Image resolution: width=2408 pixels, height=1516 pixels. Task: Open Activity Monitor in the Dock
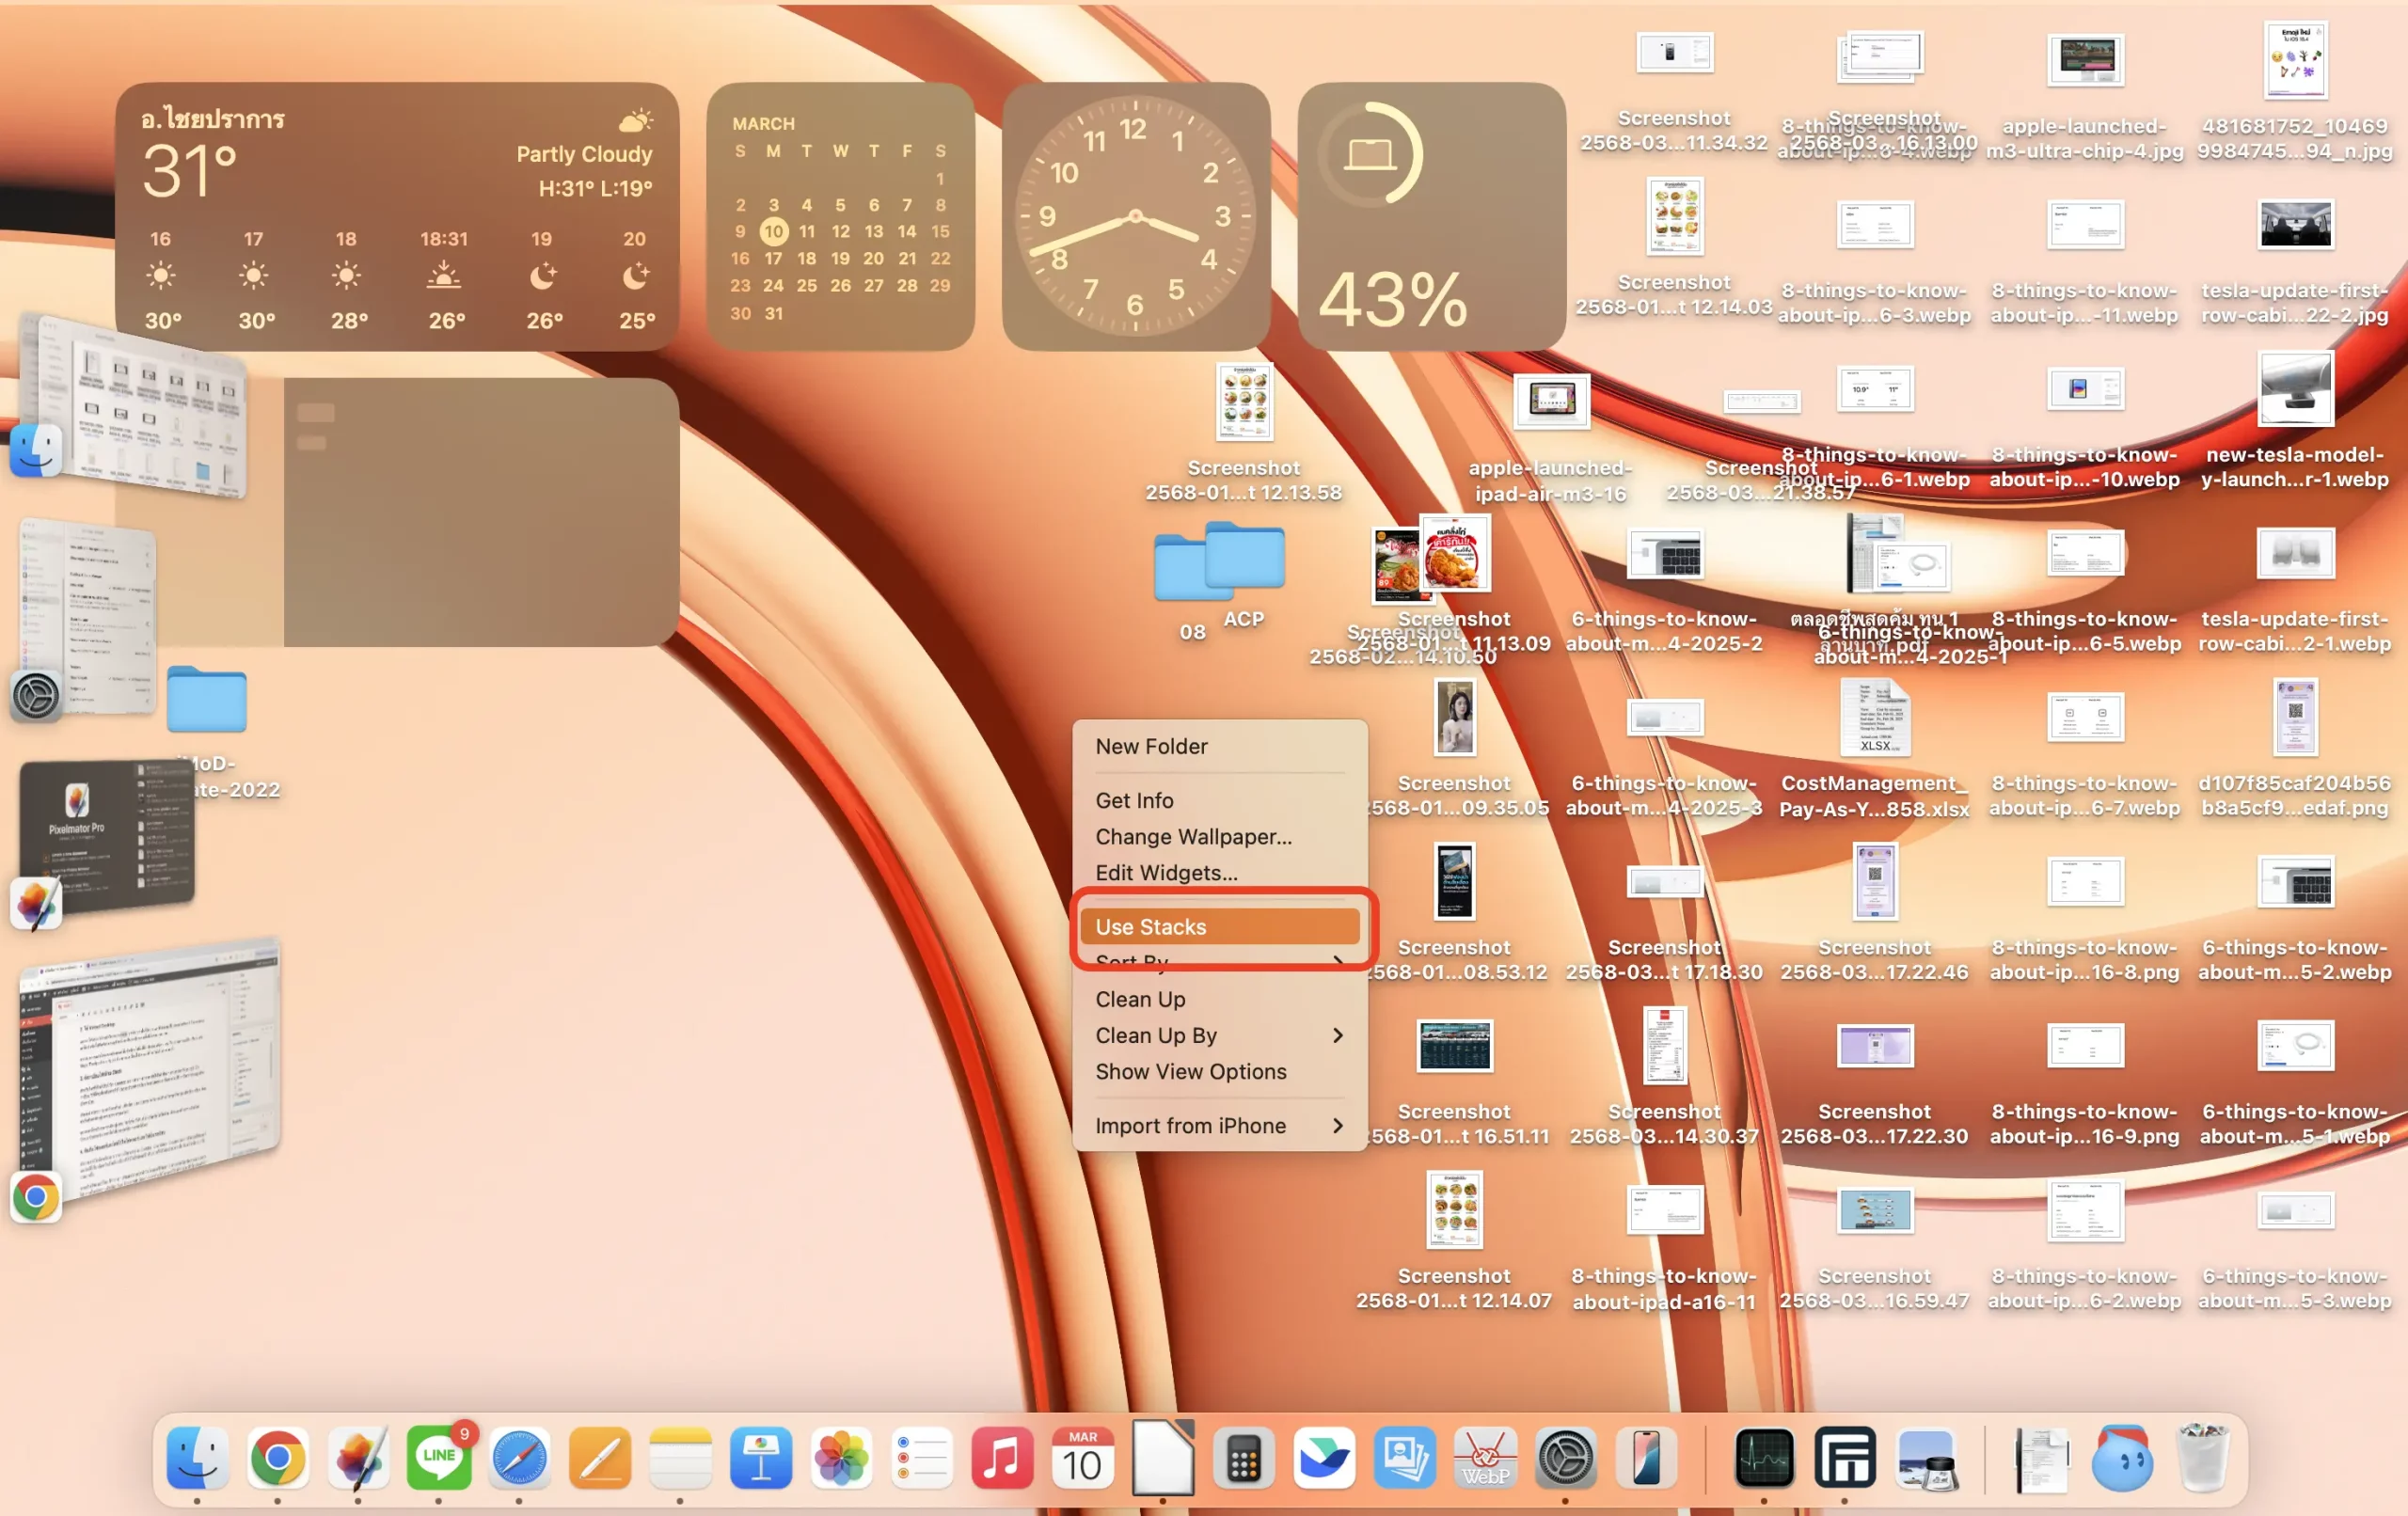pyautogui.click(x=1763, y=1459)
